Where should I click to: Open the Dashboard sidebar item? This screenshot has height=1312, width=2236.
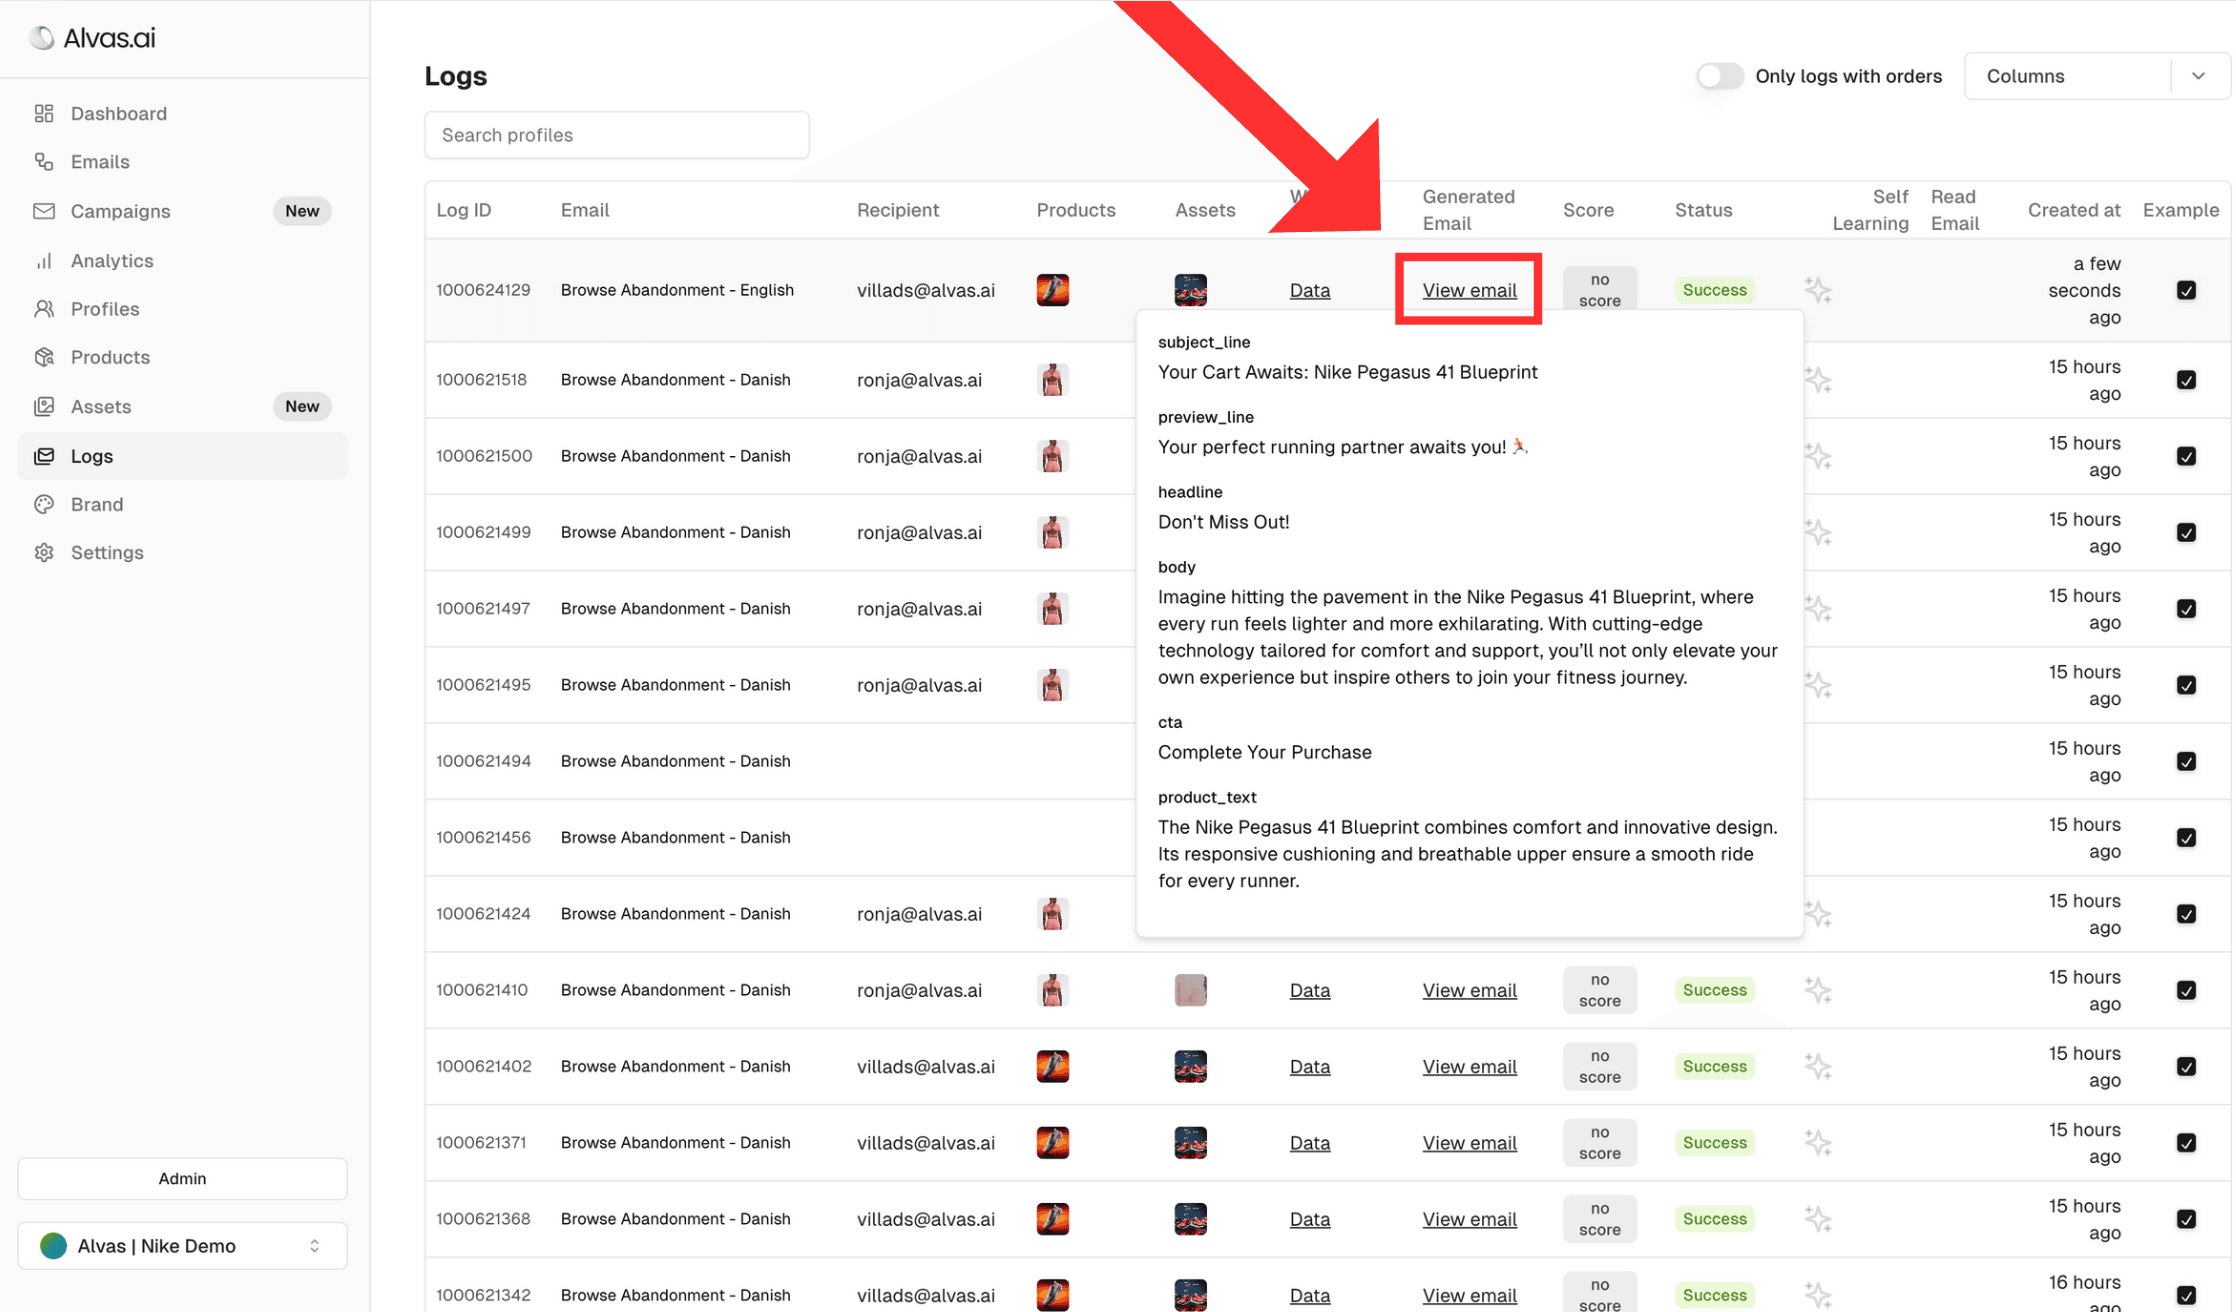(x=118, y=113)
